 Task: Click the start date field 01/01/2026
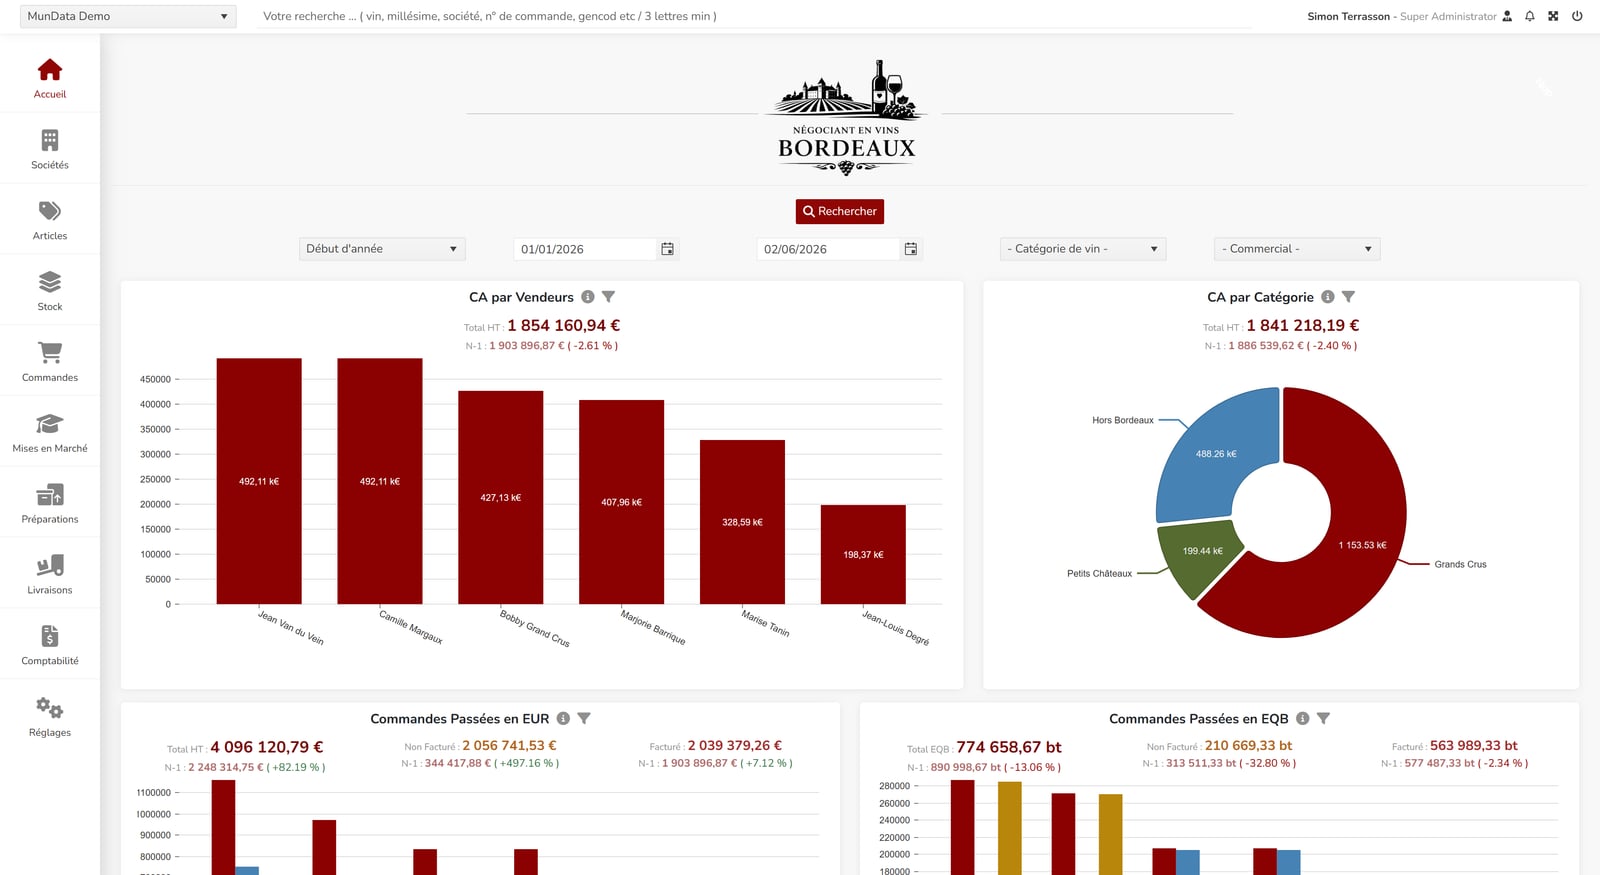[585, 249]
